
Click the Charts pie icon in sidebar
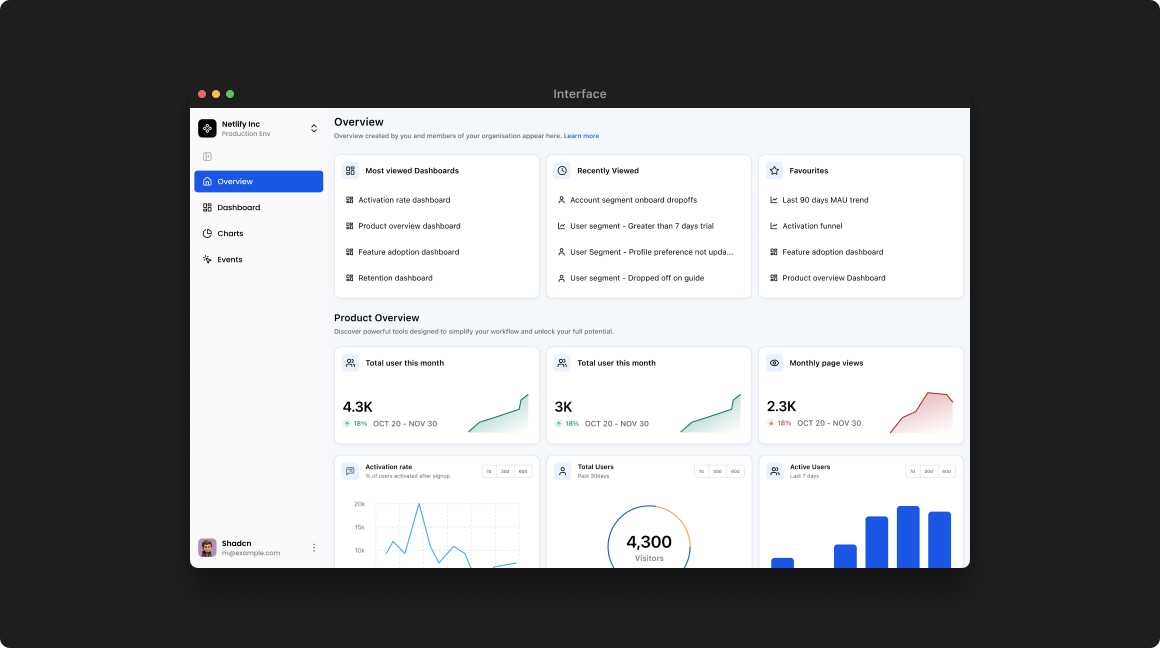pos(208,233)
